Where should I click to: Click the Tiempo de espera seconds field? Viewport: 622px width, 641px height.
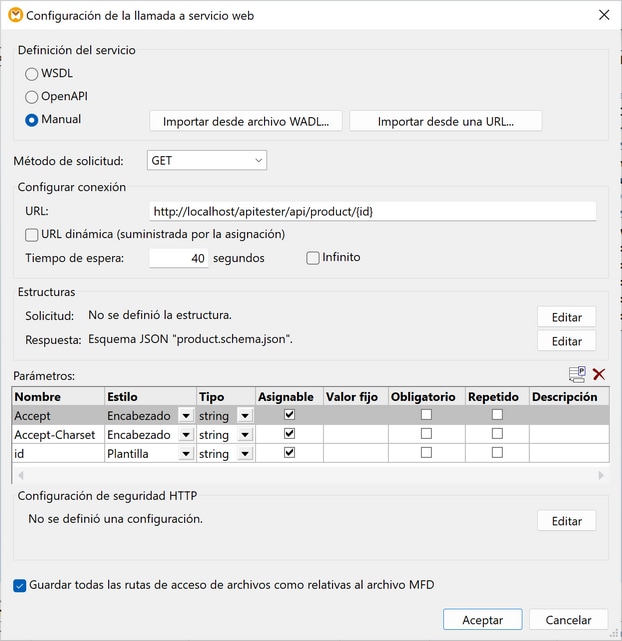point(179,258)
